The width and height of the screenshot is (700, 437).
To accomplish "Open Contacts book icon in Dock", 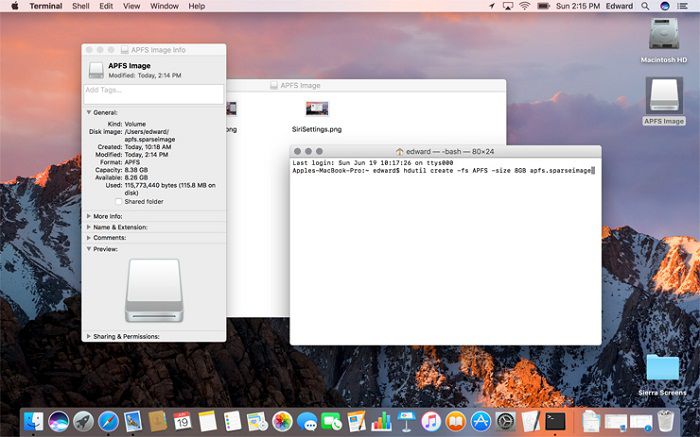I will point(158,421).
